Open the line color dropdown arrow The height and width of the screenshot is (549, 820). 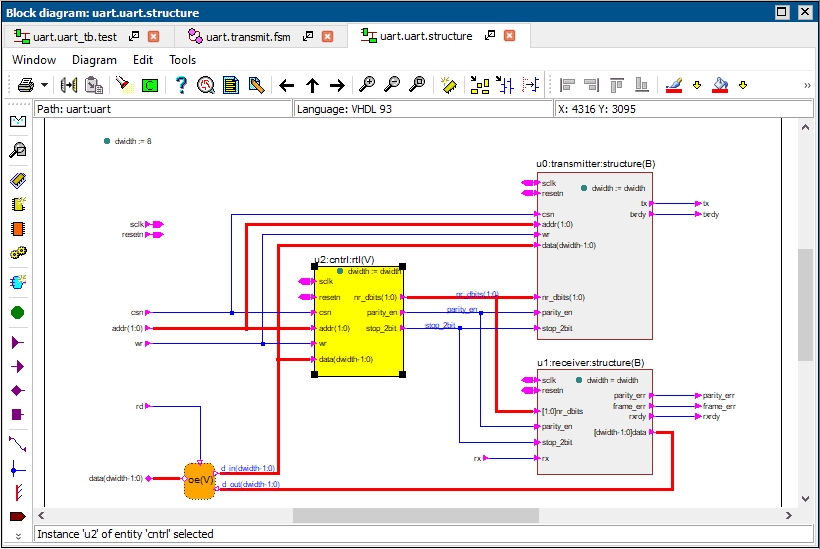point(697,85)
